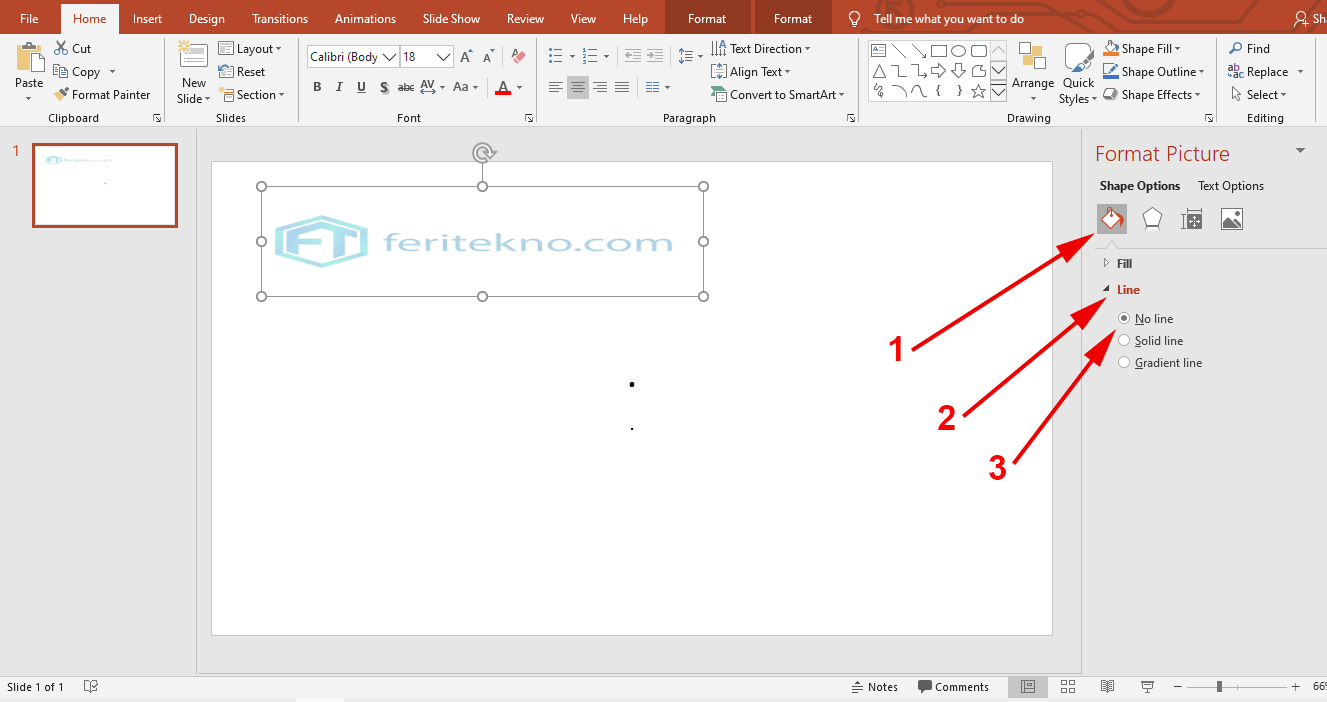The image size is (1327, 702).
Task: Click the accessibility check icon in status bar
Action: coord(90,687)
